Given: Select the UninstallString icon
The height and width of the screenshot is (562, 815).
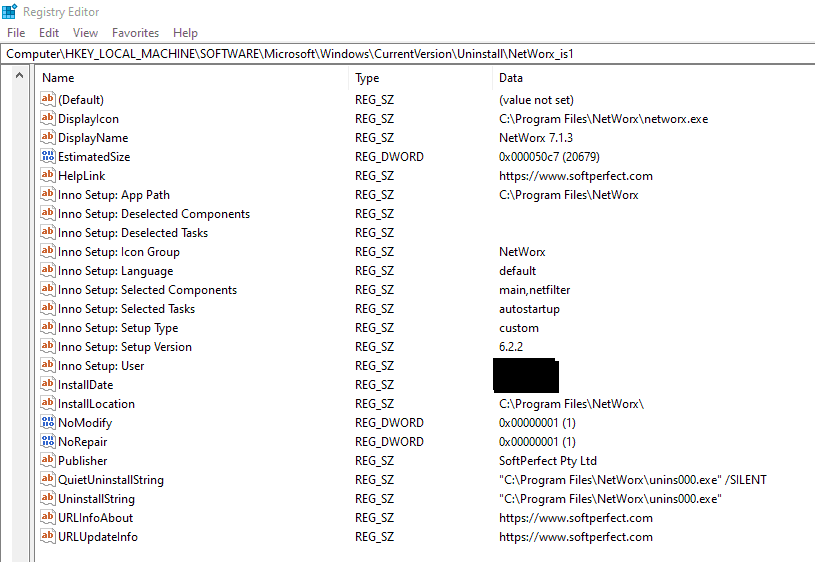Looking at the screenshot, I should [47, 498].
